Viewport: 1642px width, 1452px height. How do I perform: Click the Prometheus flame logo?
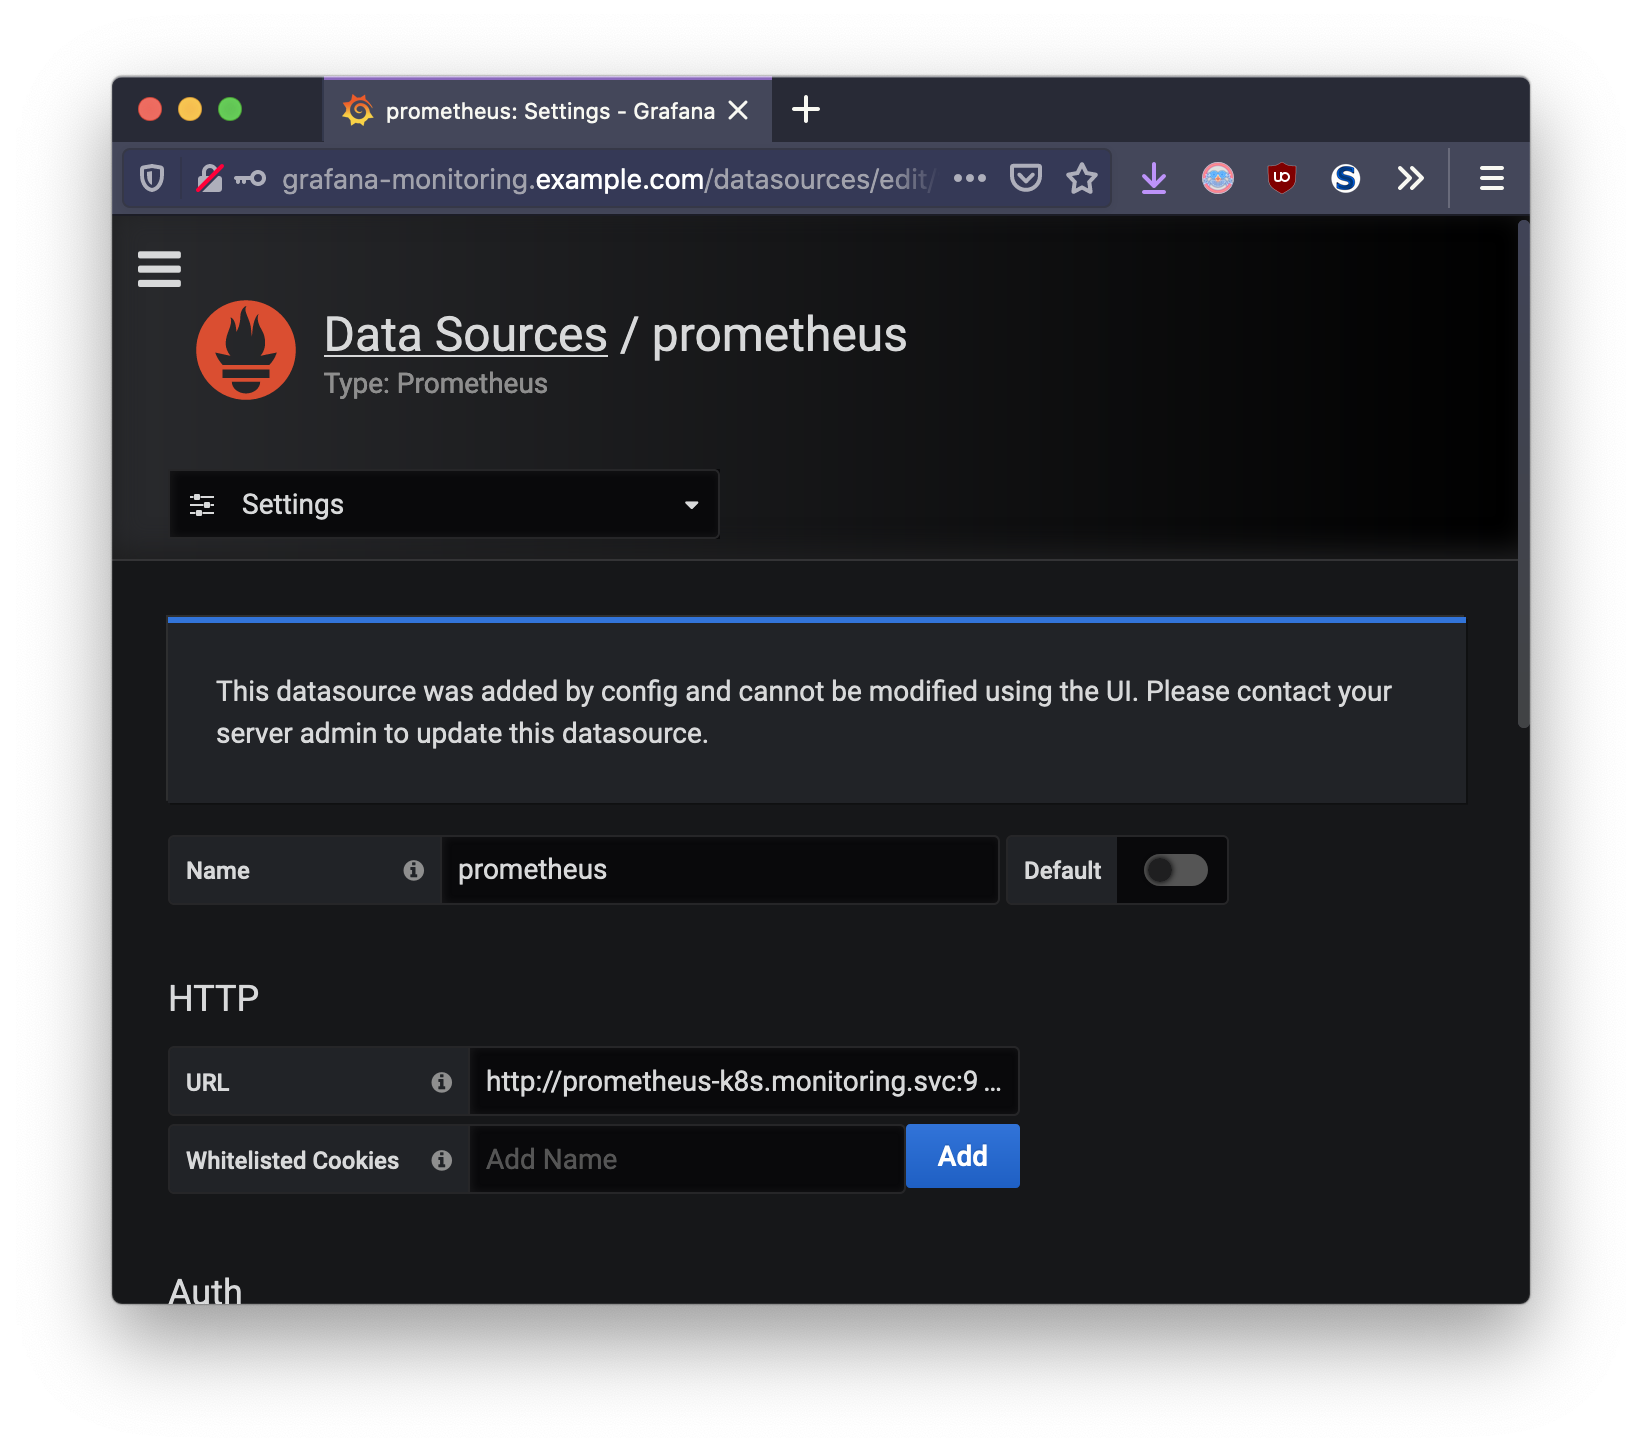[x=246, y=350]
